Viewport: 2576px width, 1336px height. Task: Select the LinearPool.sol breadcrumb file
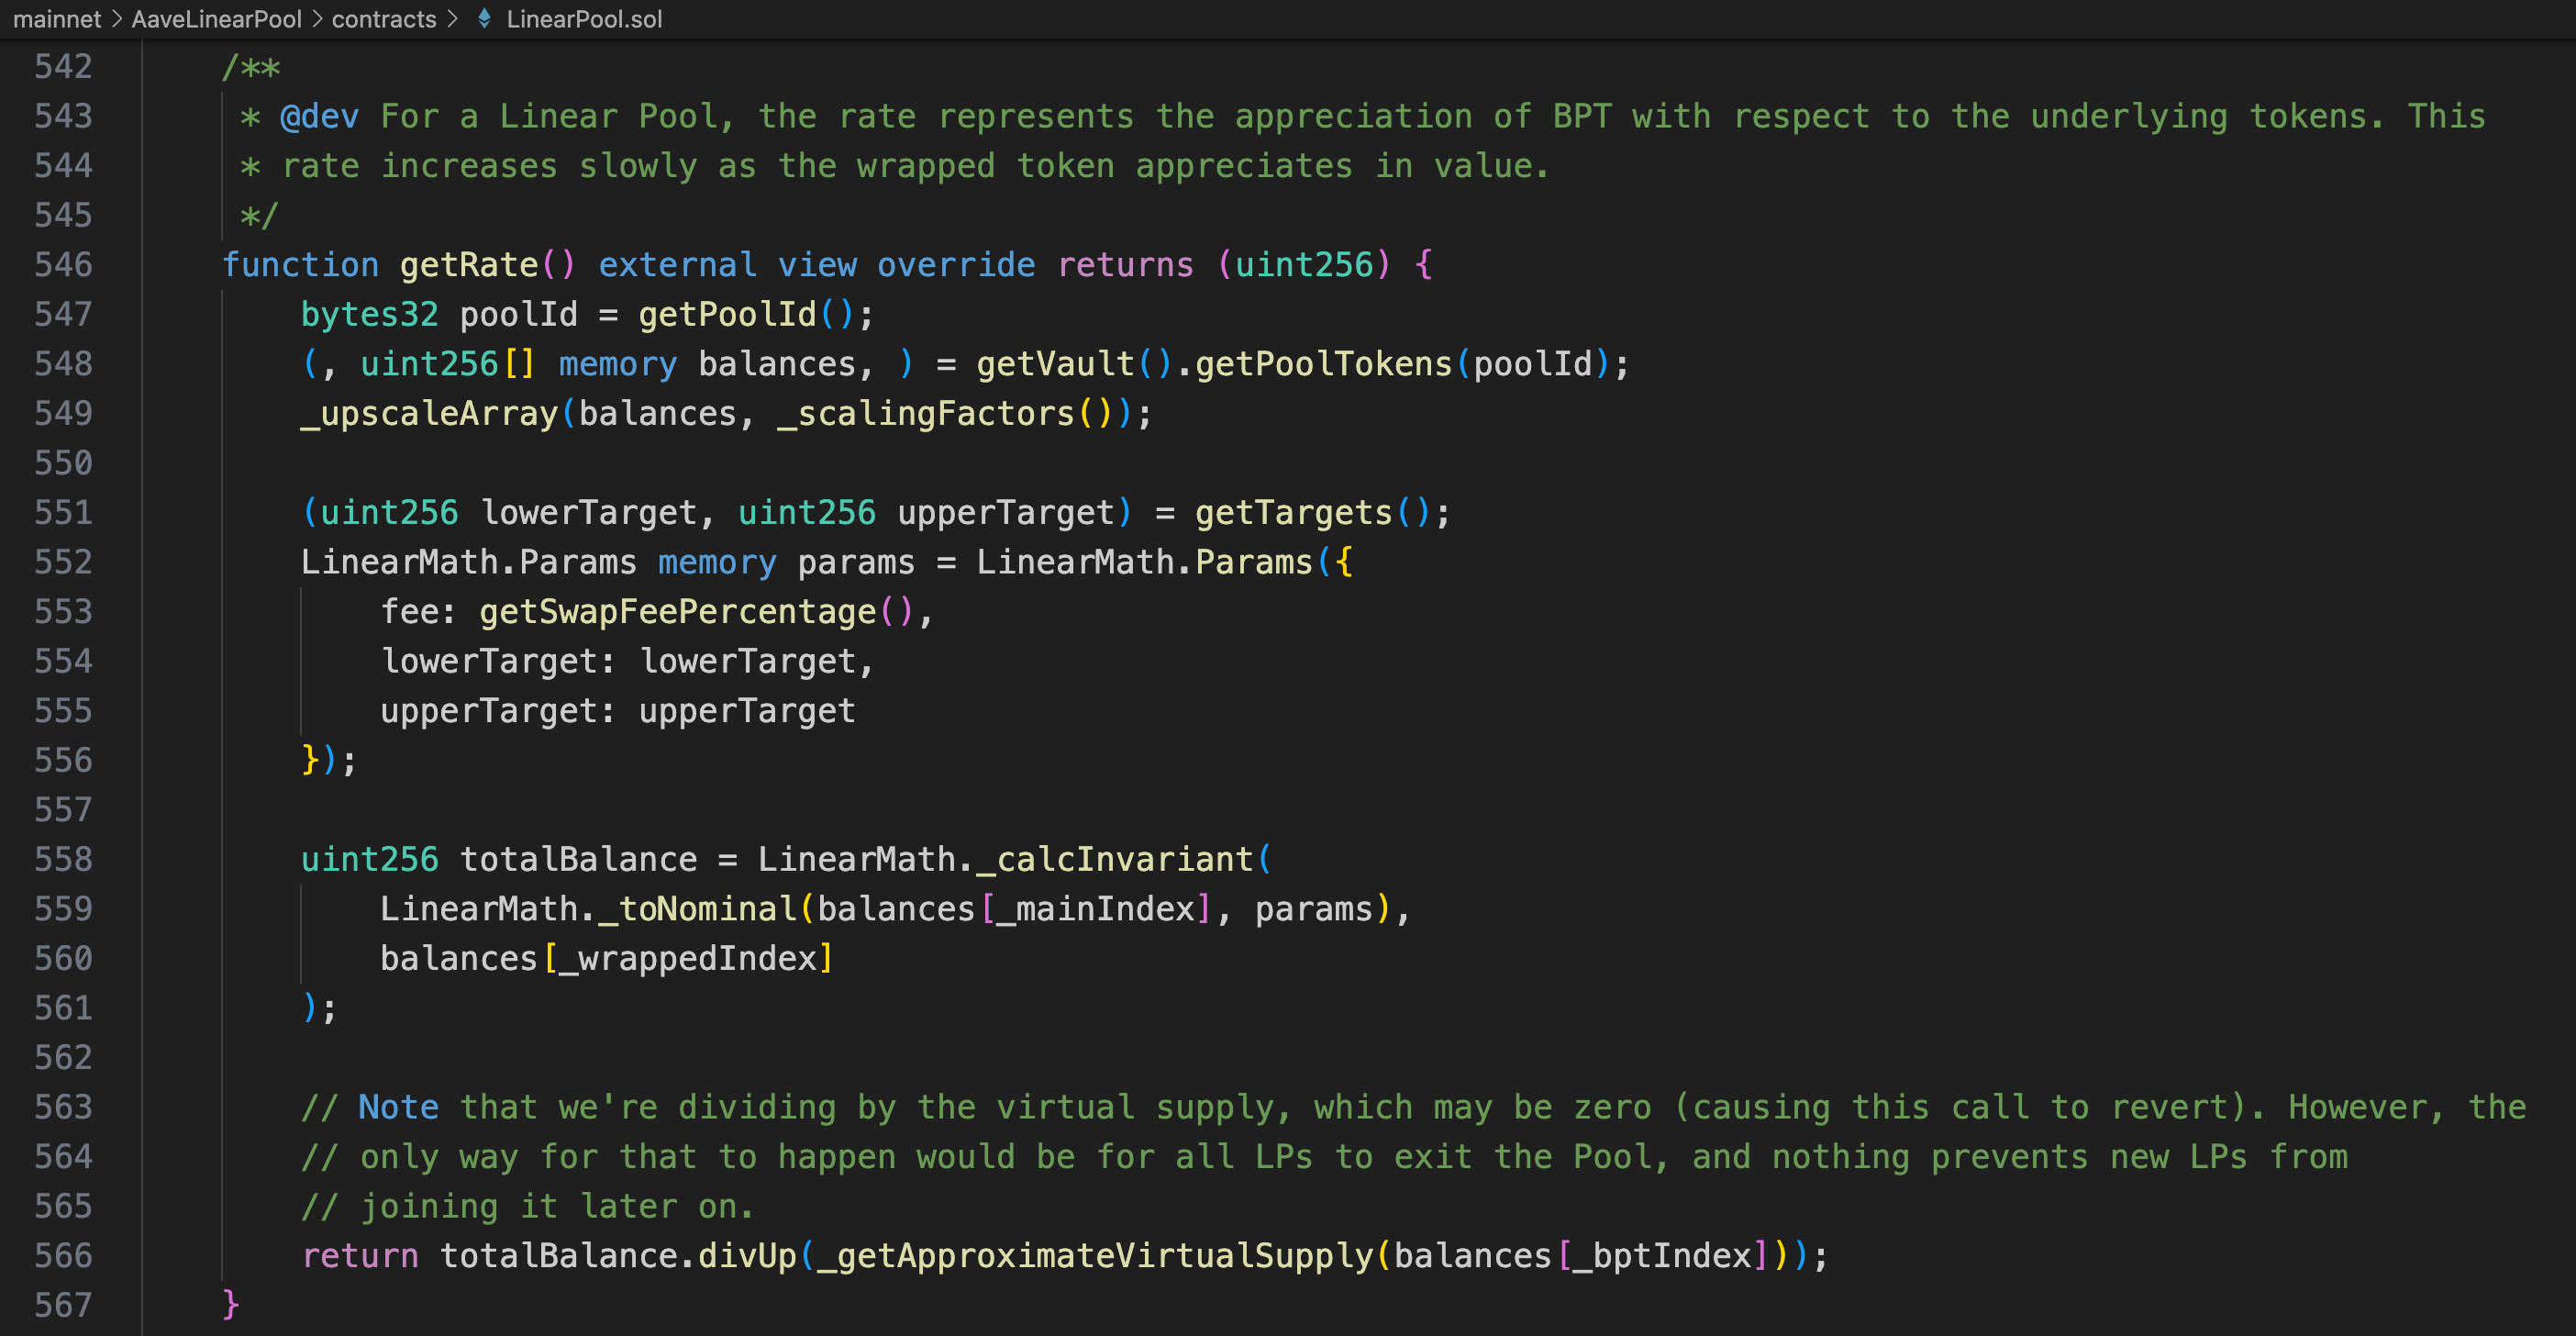584,19
